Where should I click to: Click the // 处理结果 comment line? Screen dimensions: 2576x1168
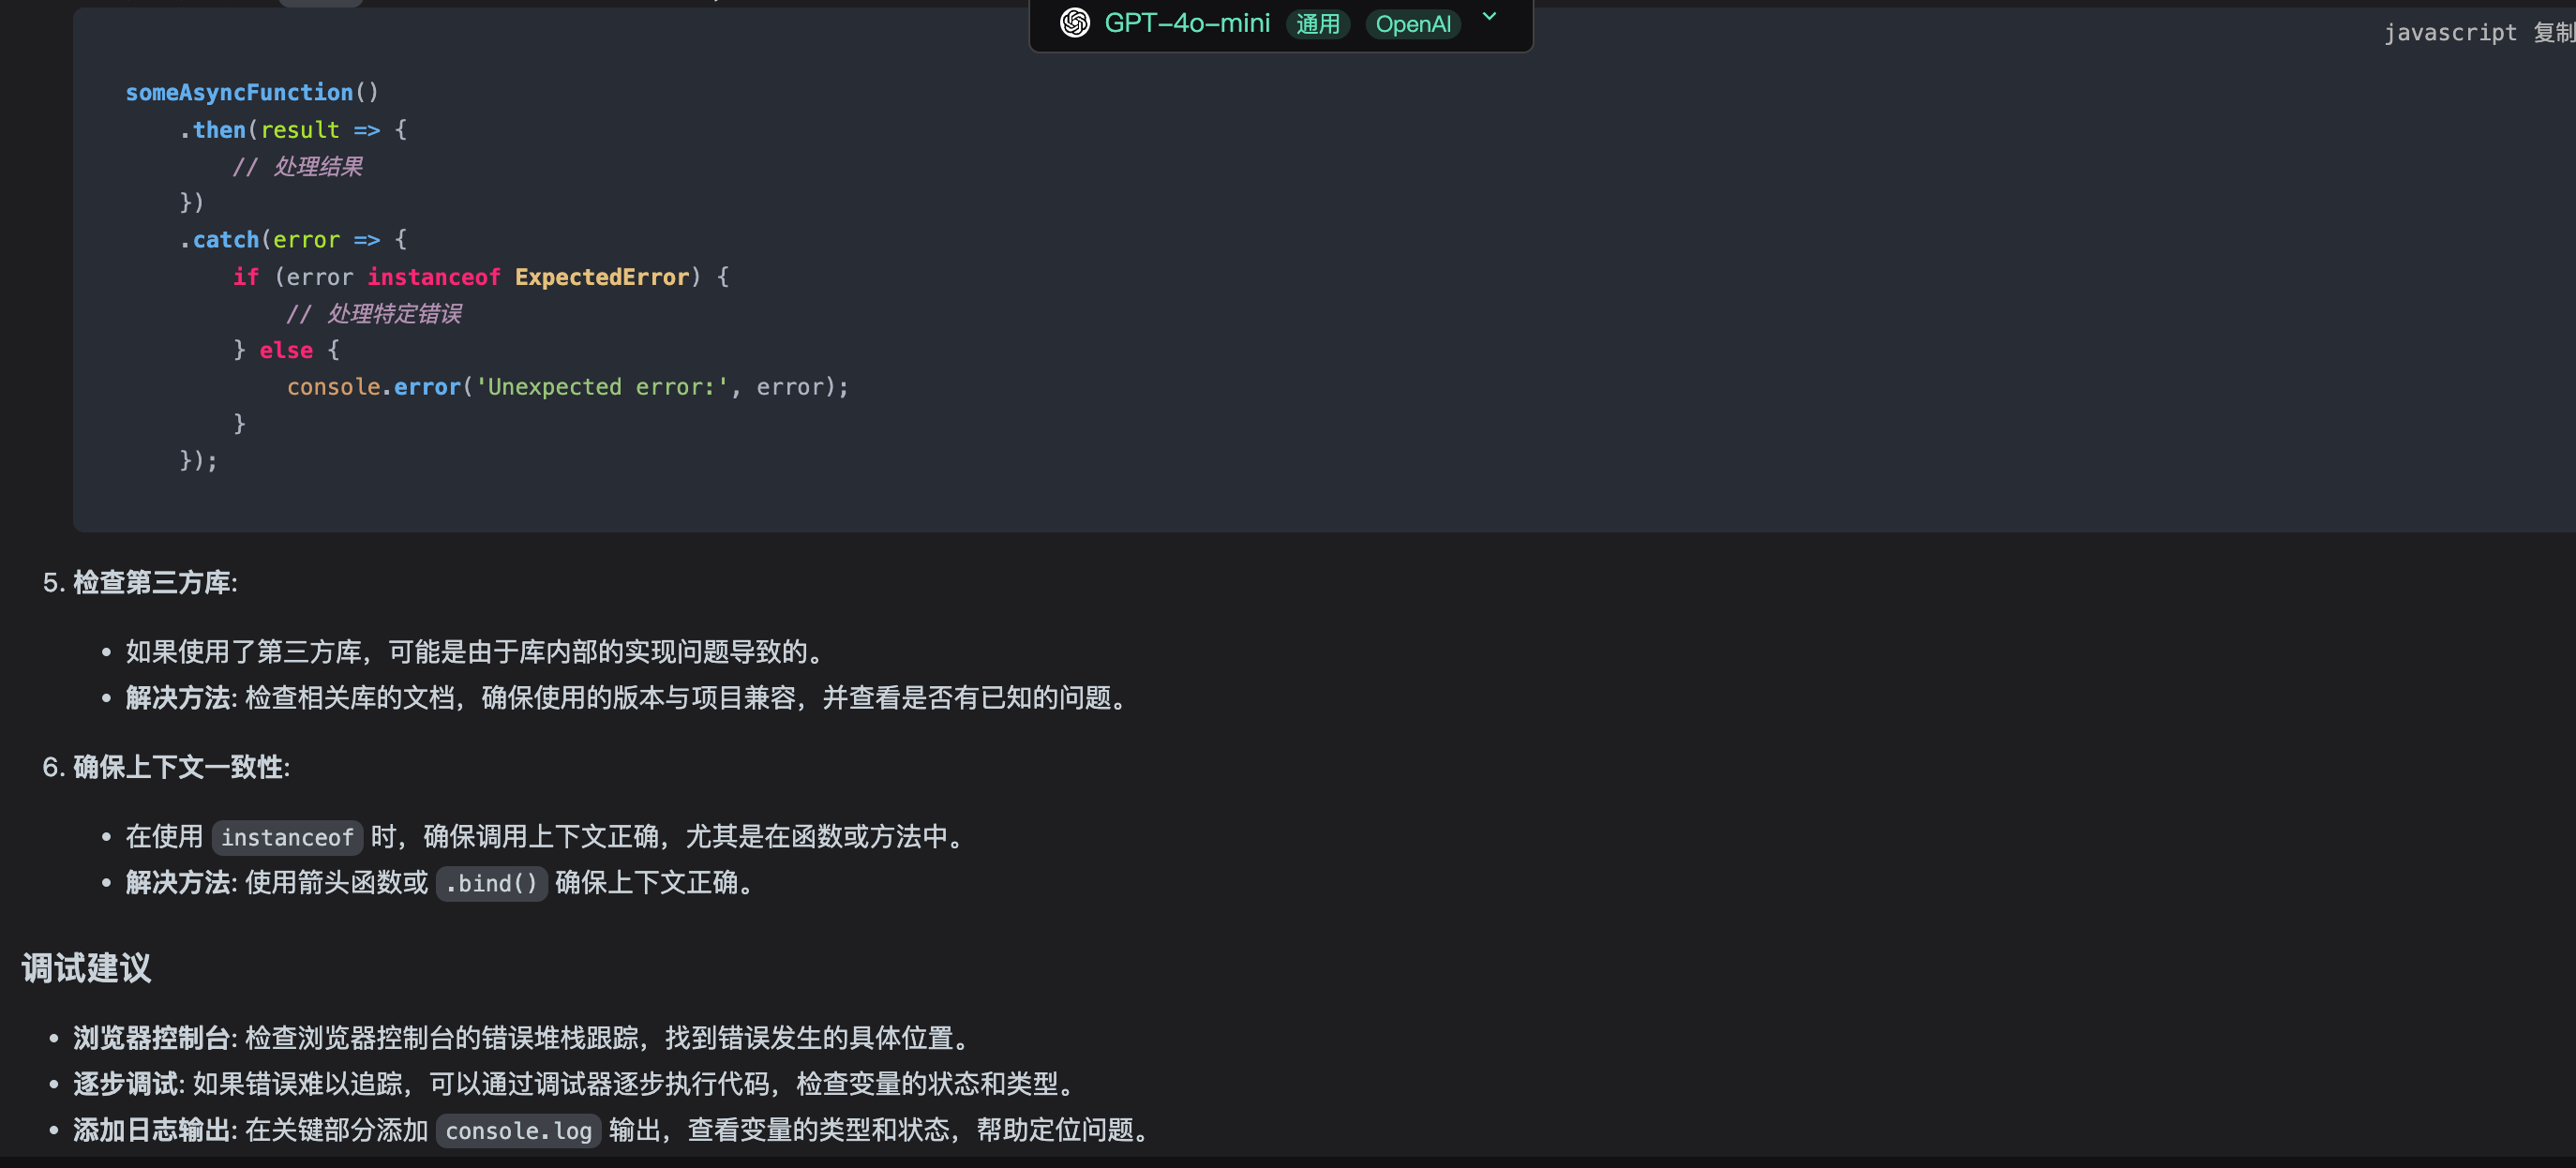[297, 166]
